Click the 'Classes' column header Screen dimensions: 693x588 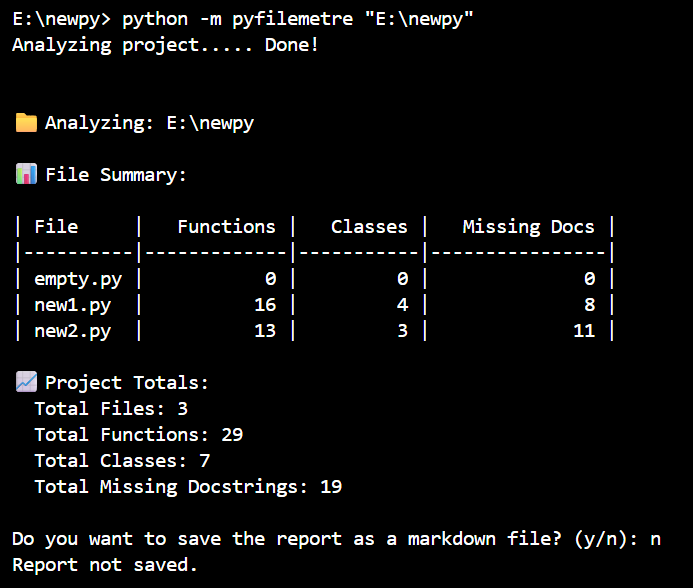tap(369, 226)
